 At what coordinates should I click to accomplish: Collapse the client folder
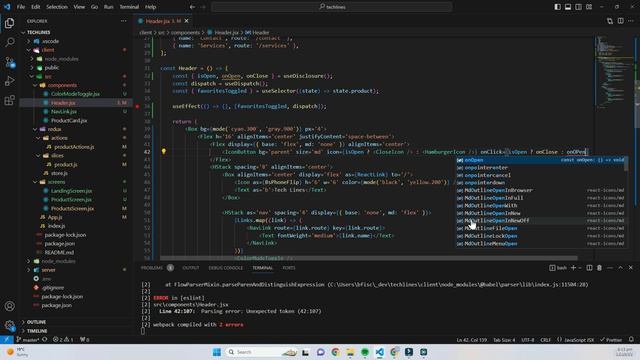point(48,50)
